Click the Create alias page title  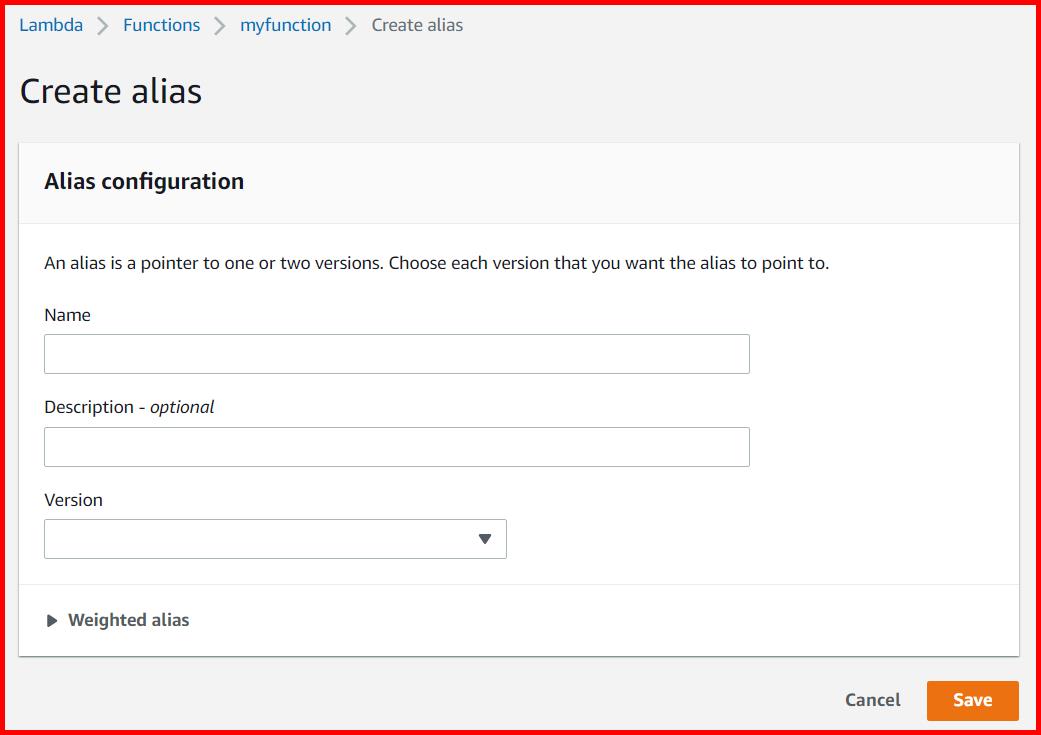[109, 91]
